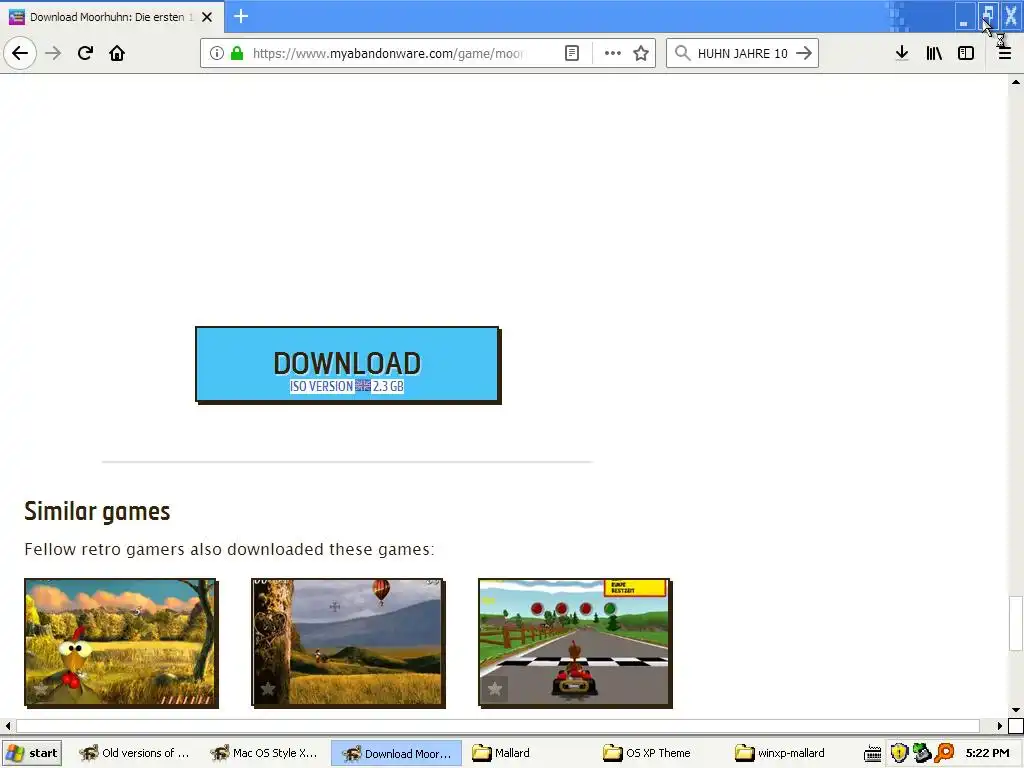This screenshot has height=768, width=1024.
Task: Click the forward navigation arrow
Action: tap(53, 53)
